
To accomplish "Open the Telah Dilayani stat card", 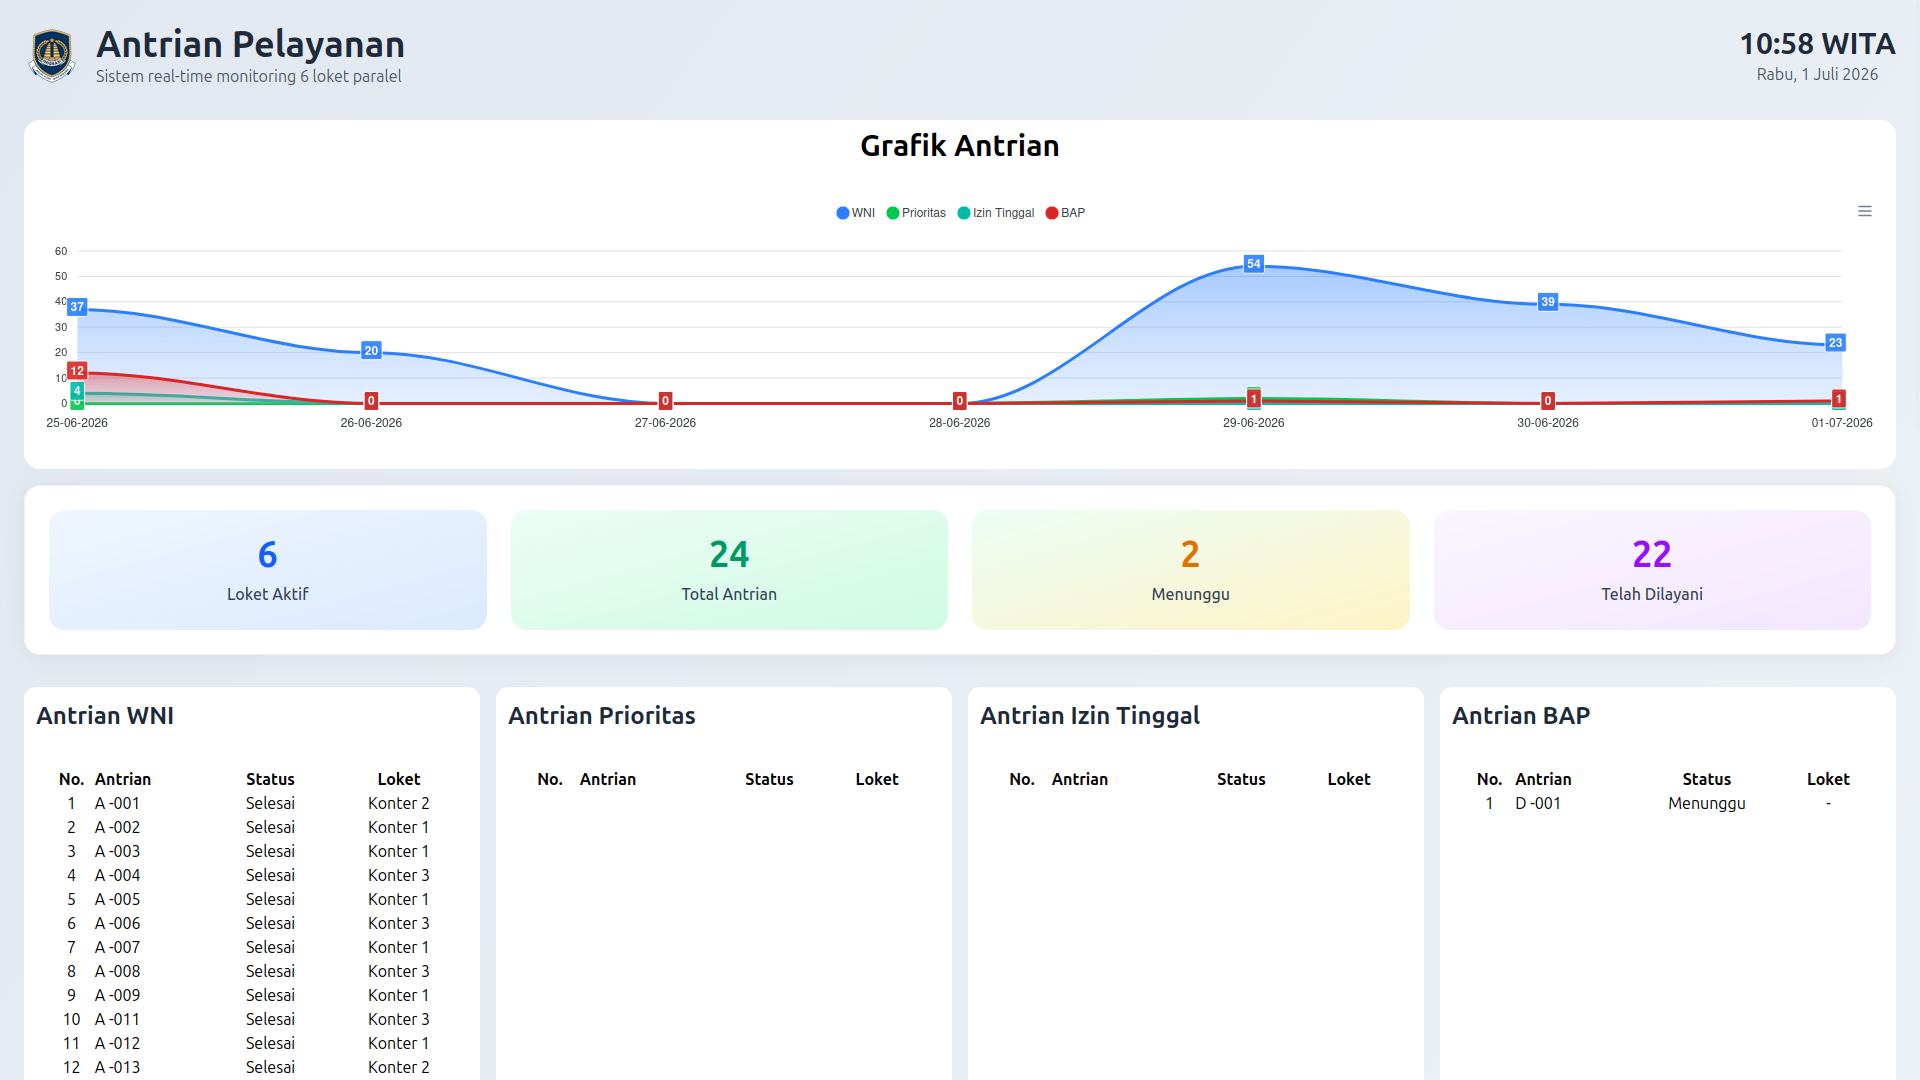I will click(x=1652, y=570).
